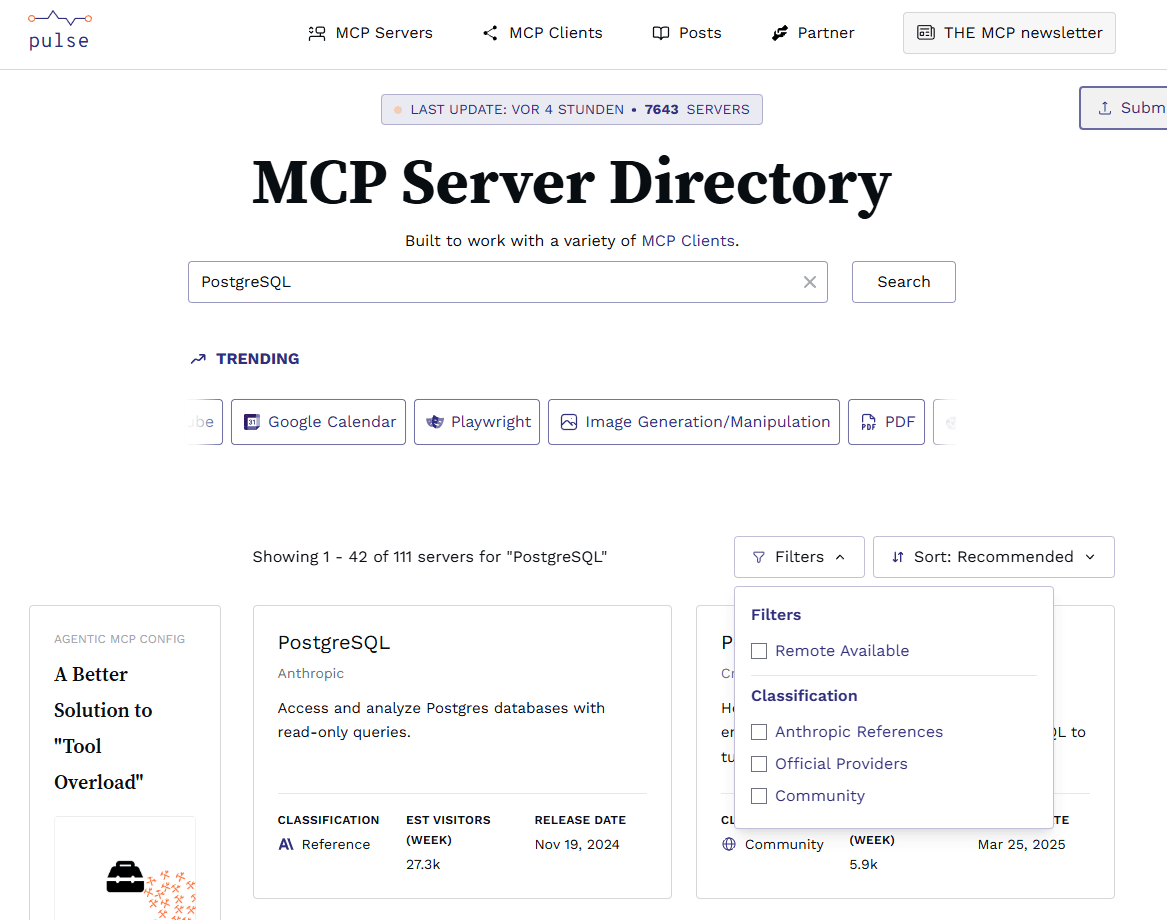Viewport: 1167px width, 920px height.
Task: Open the Sort: Recommended dropdown
Action: pos(993,556)
